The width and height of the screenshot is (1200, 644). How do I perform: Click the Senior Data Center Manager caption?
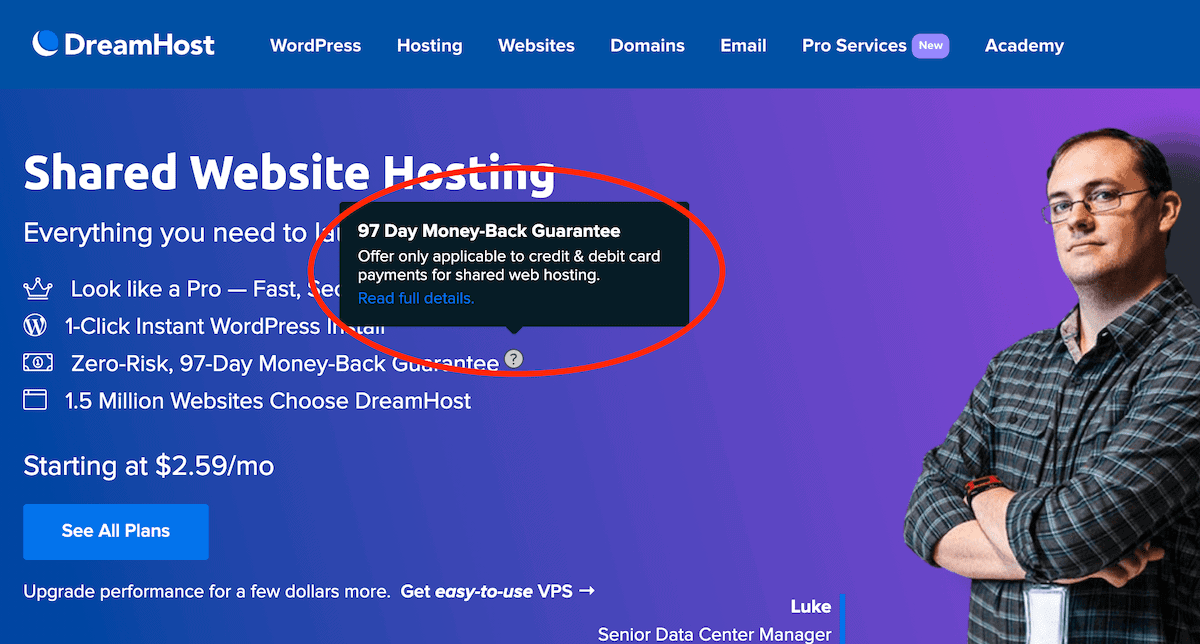tap(714, 634)
